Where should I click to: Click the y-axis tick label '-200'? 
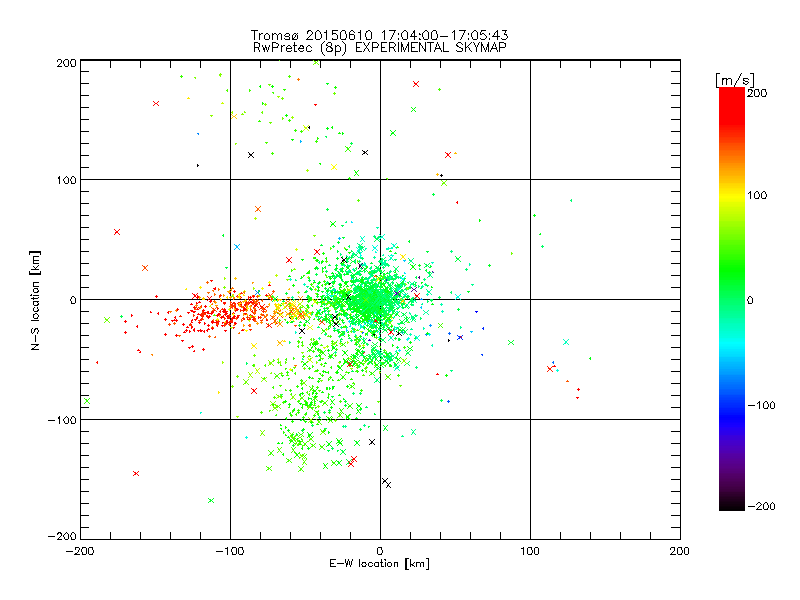(x=62, y=536)
